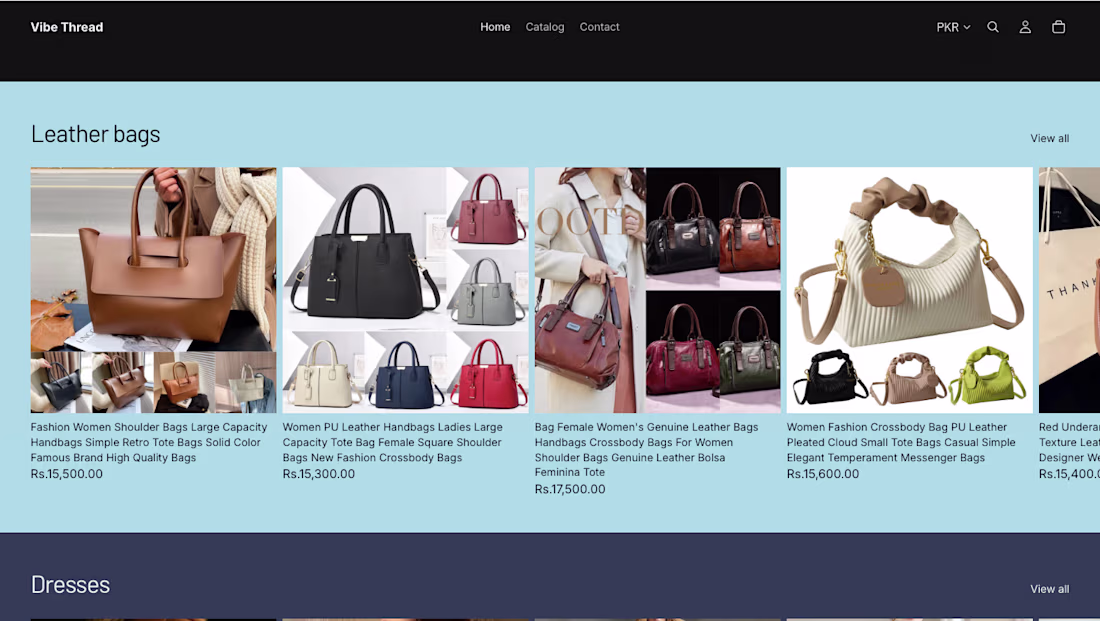Open the brown tote bag product image

(154, 290)
